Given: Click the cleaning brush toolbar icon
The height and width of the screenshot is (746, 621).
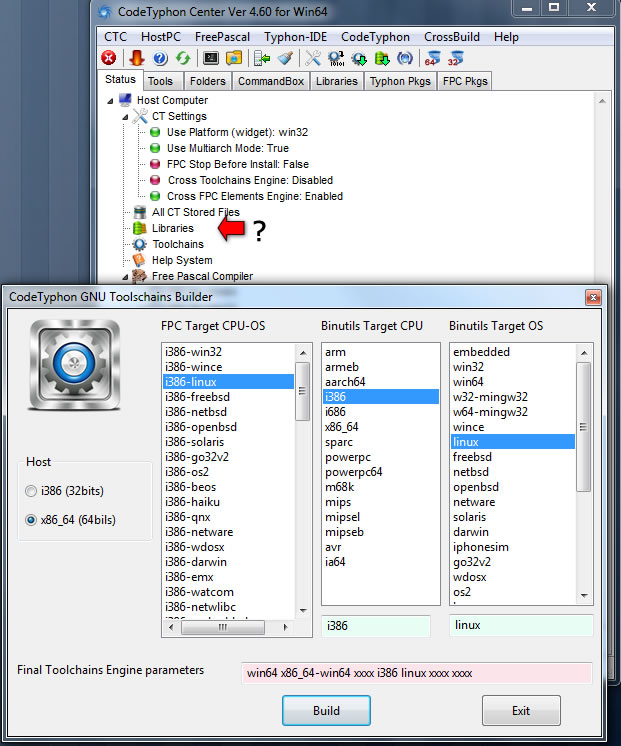Looking at the screenshot, I should tap(286, 58).
